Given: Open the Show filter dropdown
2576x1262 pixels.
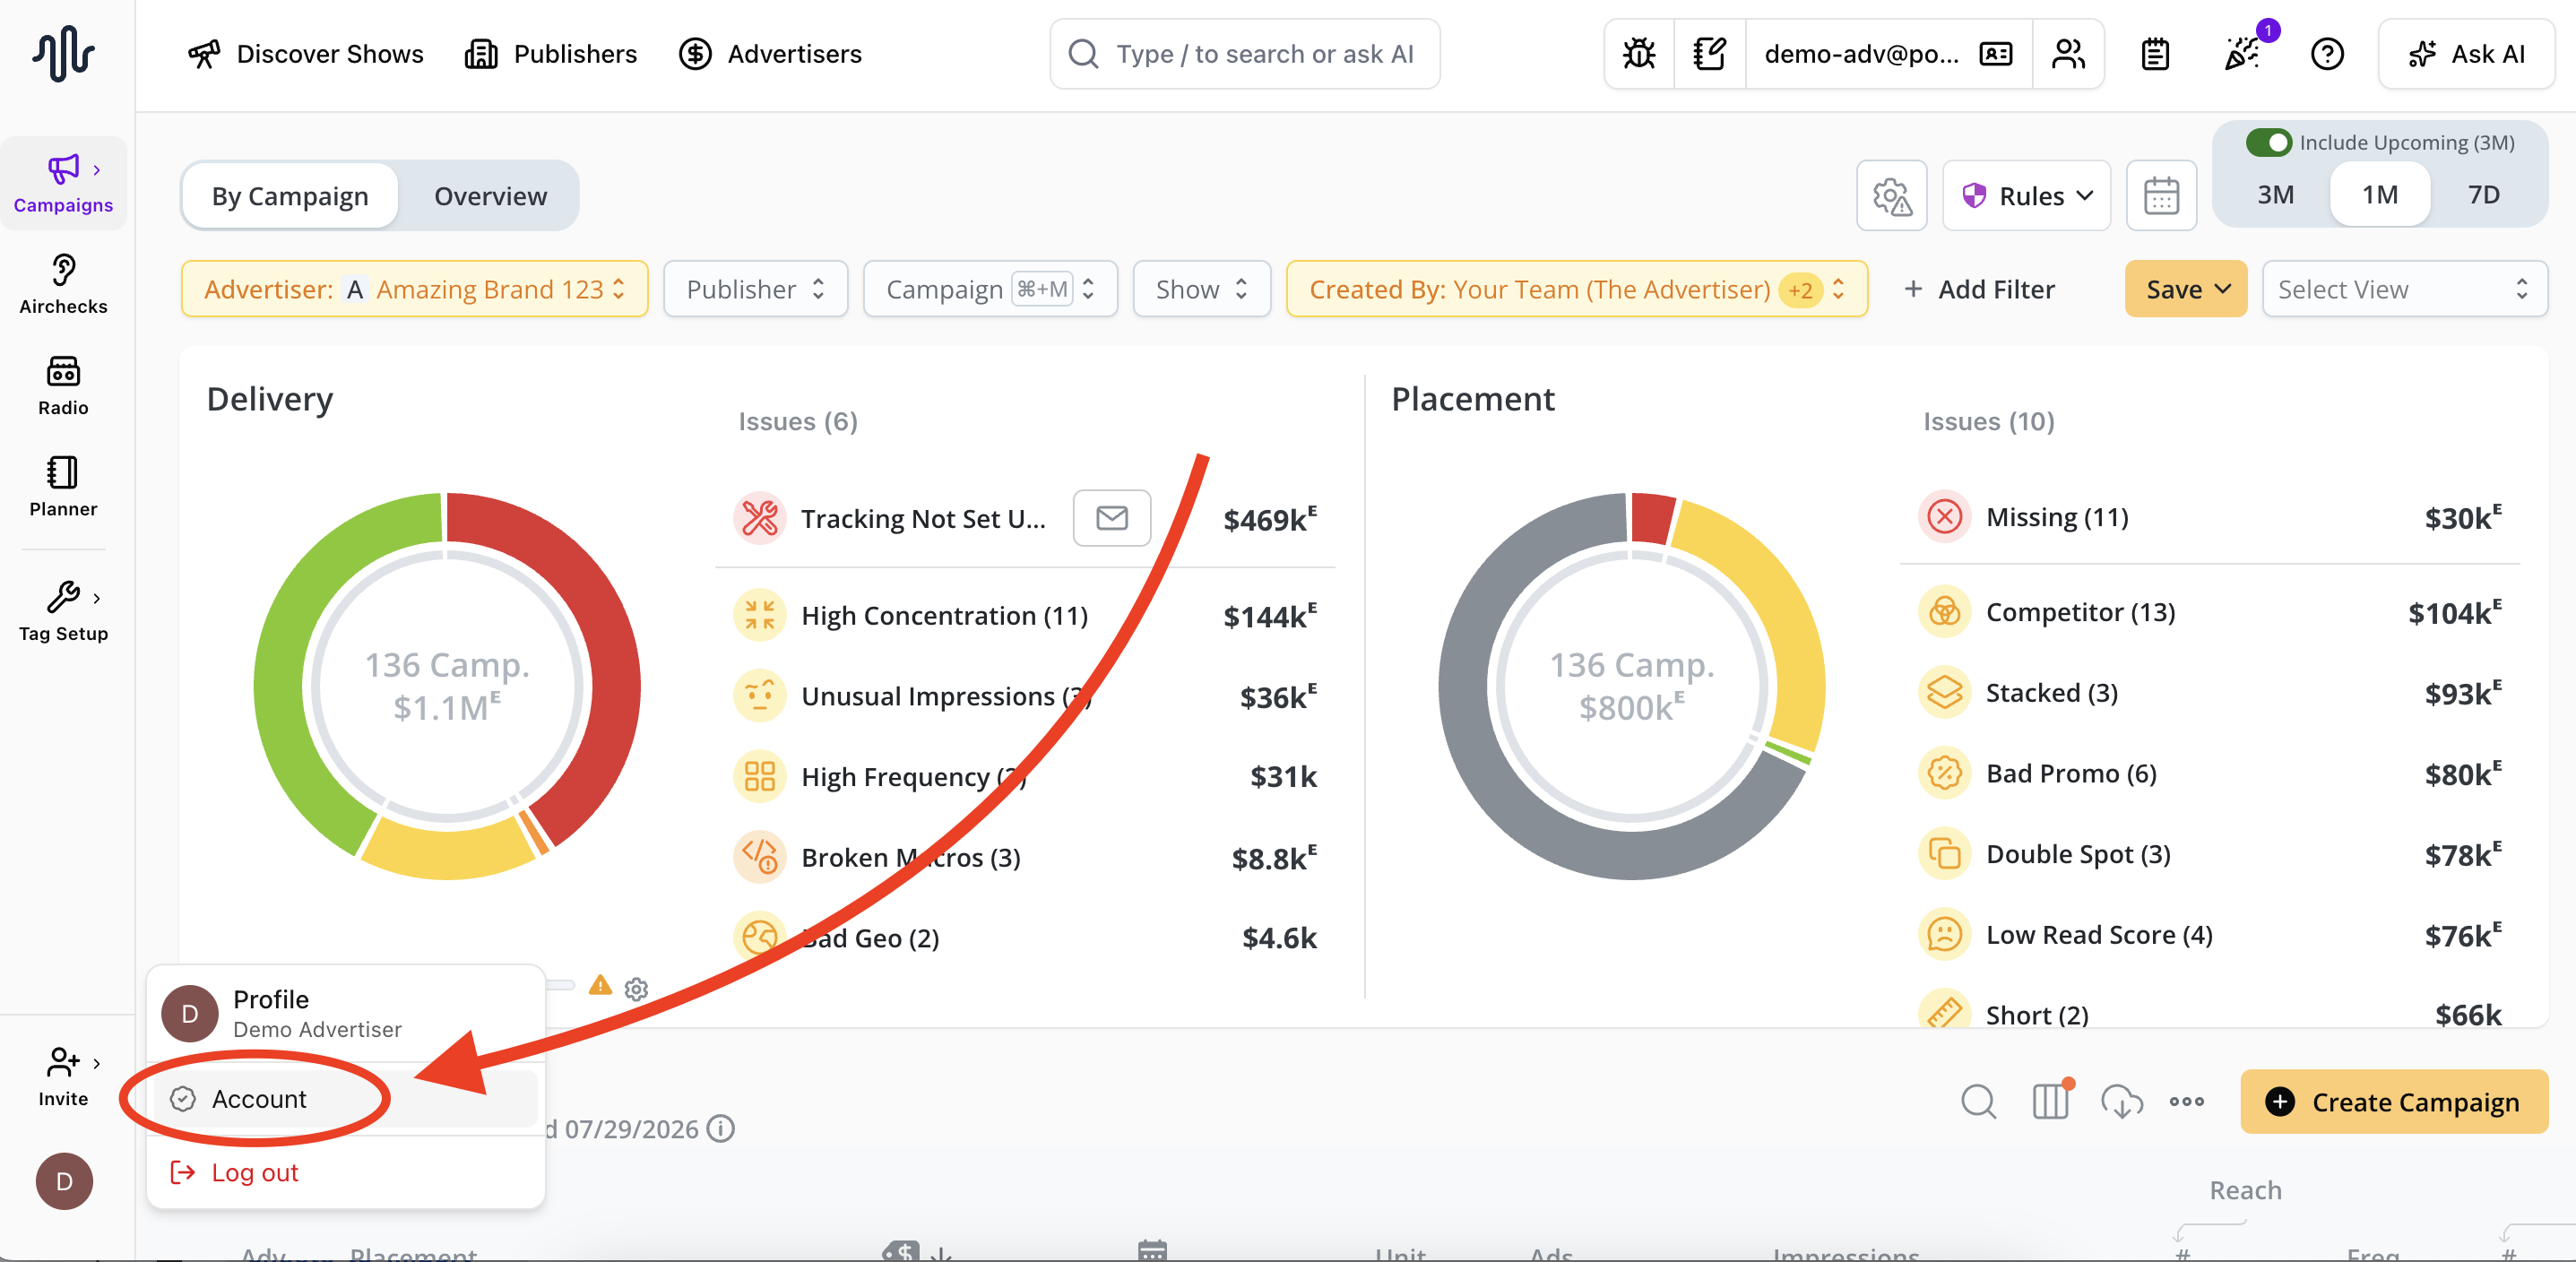Looking at the screenshot, I should (x=1202, y=289).
